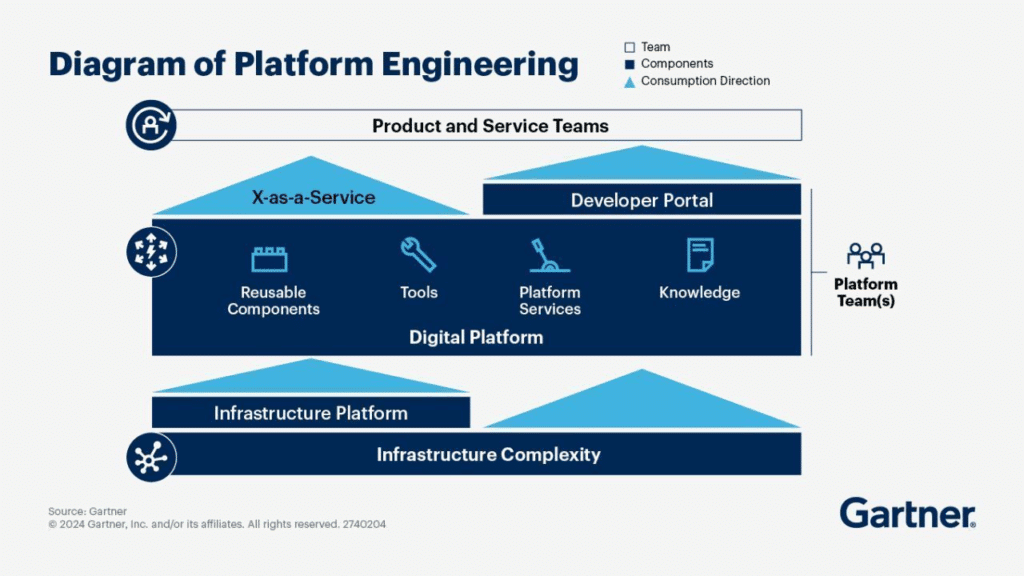This screenshot has height=576, width=1024.
Task: Select the network hub icon near Infrastructure Complexity
Action: point(150,455)
